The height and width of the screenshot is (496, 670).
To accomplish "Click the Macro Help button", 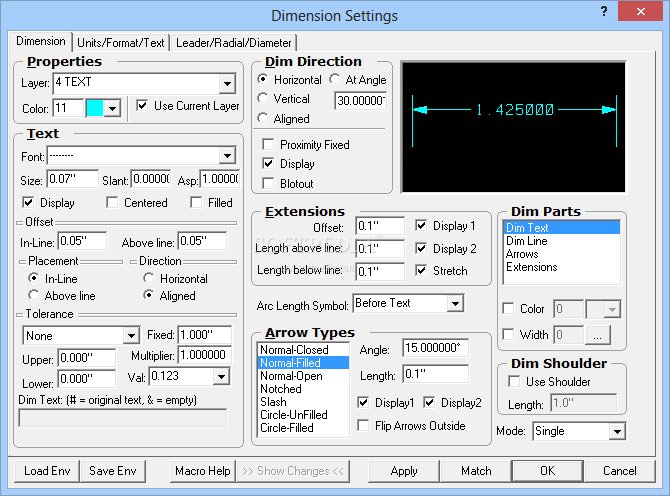I will coord(203,471).
